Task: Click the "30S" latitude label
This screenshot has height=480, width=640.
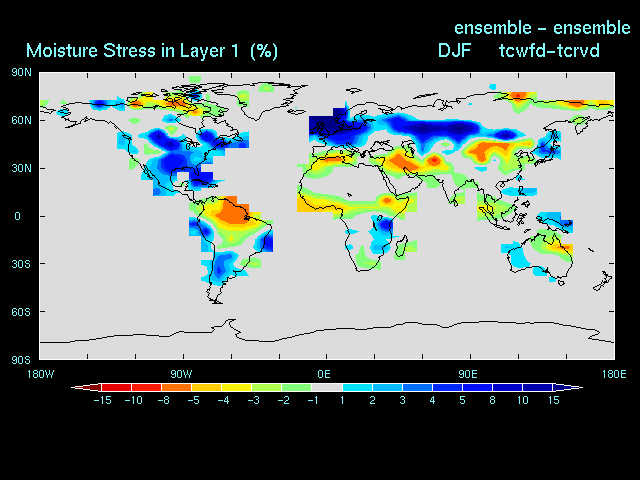Action: (x=21, y=264)
